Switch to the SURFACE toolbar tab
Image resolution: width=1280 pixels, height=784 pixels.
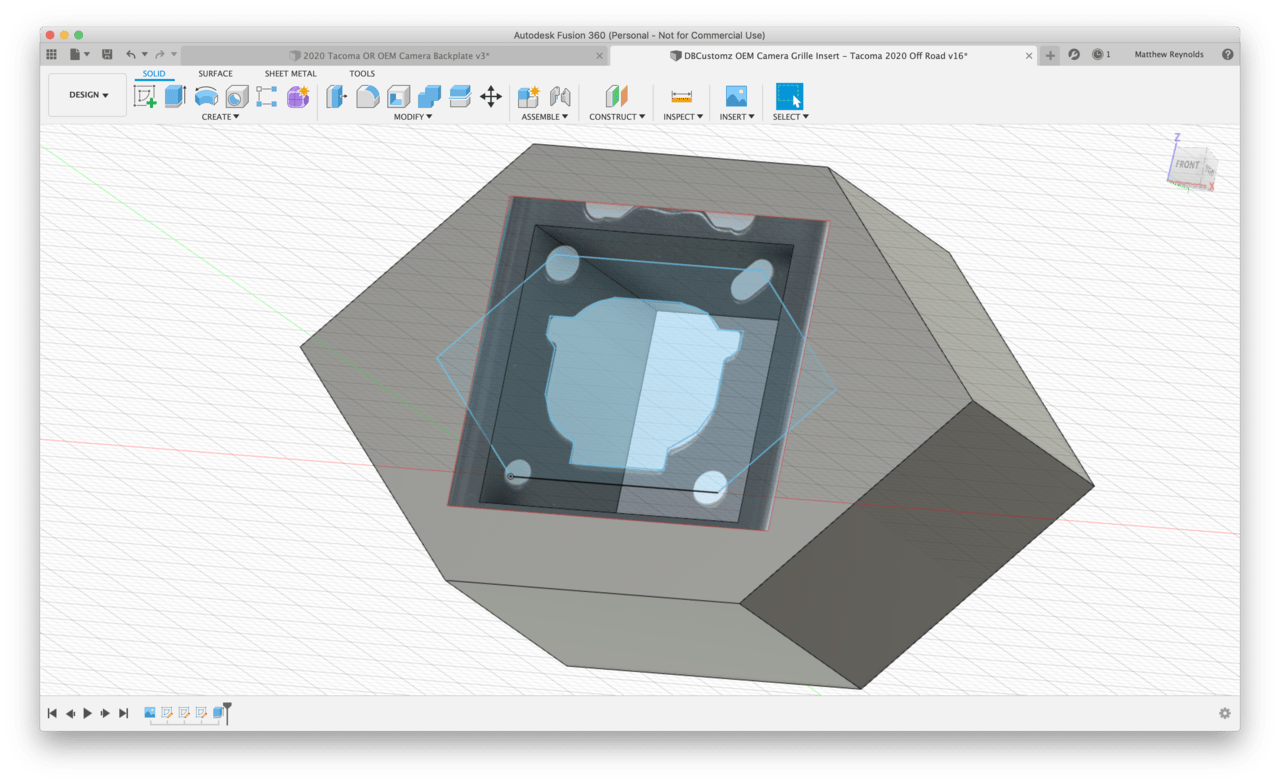click(x=215, y=74)
